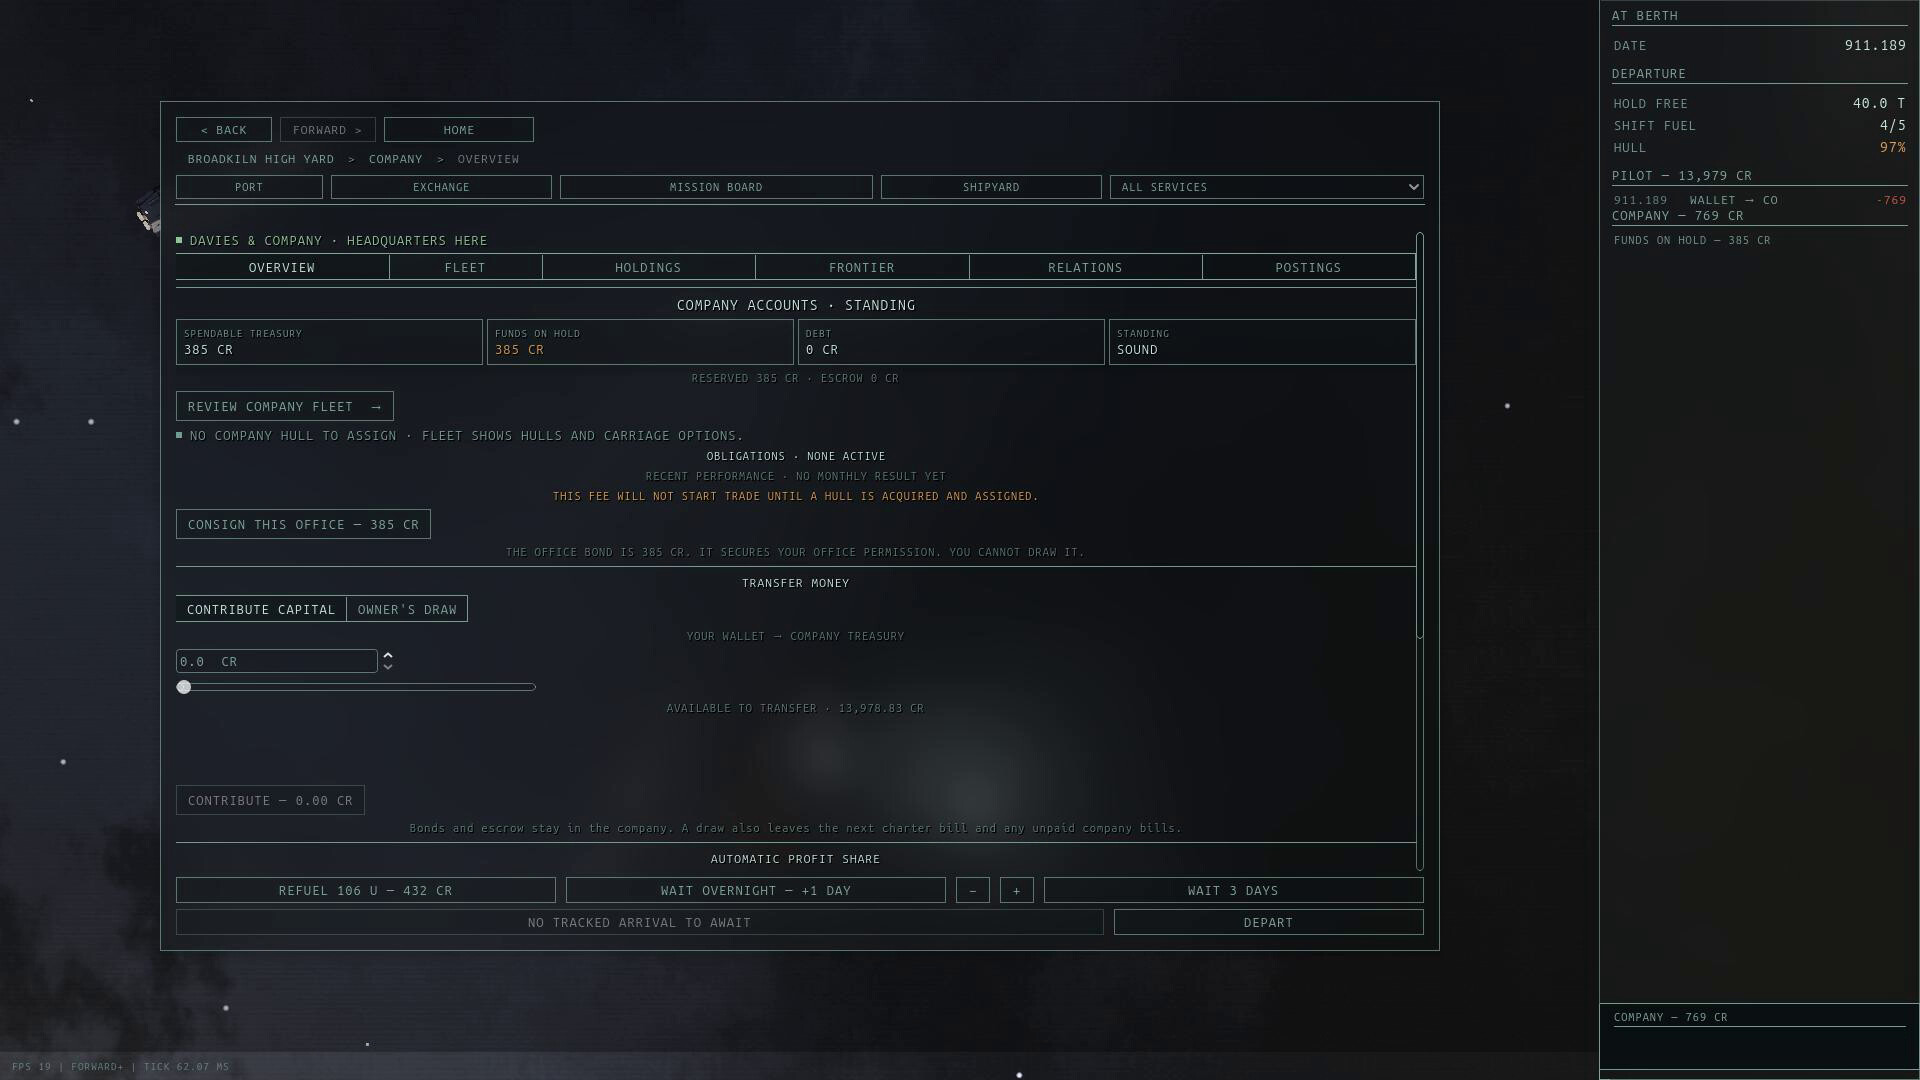Click Pilot 13,979 CR header in sidebar

point(1682,175)
